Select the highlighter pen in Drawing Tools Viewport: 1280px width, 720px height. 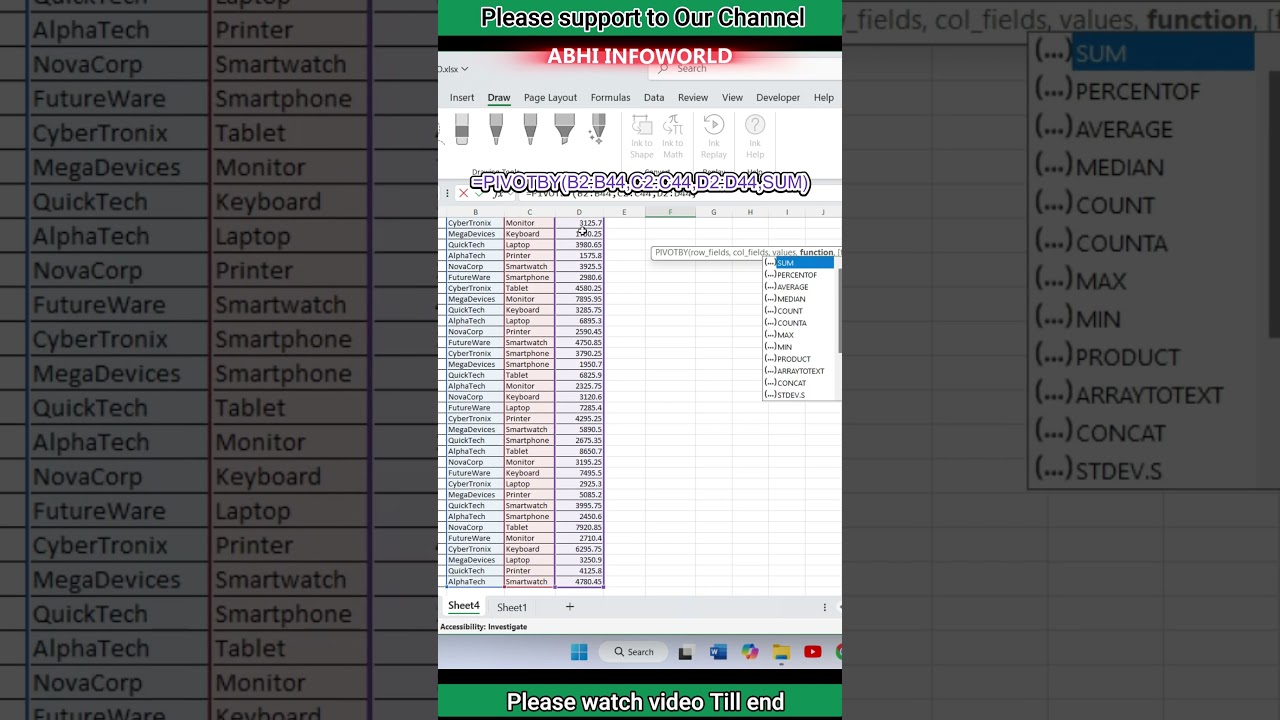click(564, 130)
